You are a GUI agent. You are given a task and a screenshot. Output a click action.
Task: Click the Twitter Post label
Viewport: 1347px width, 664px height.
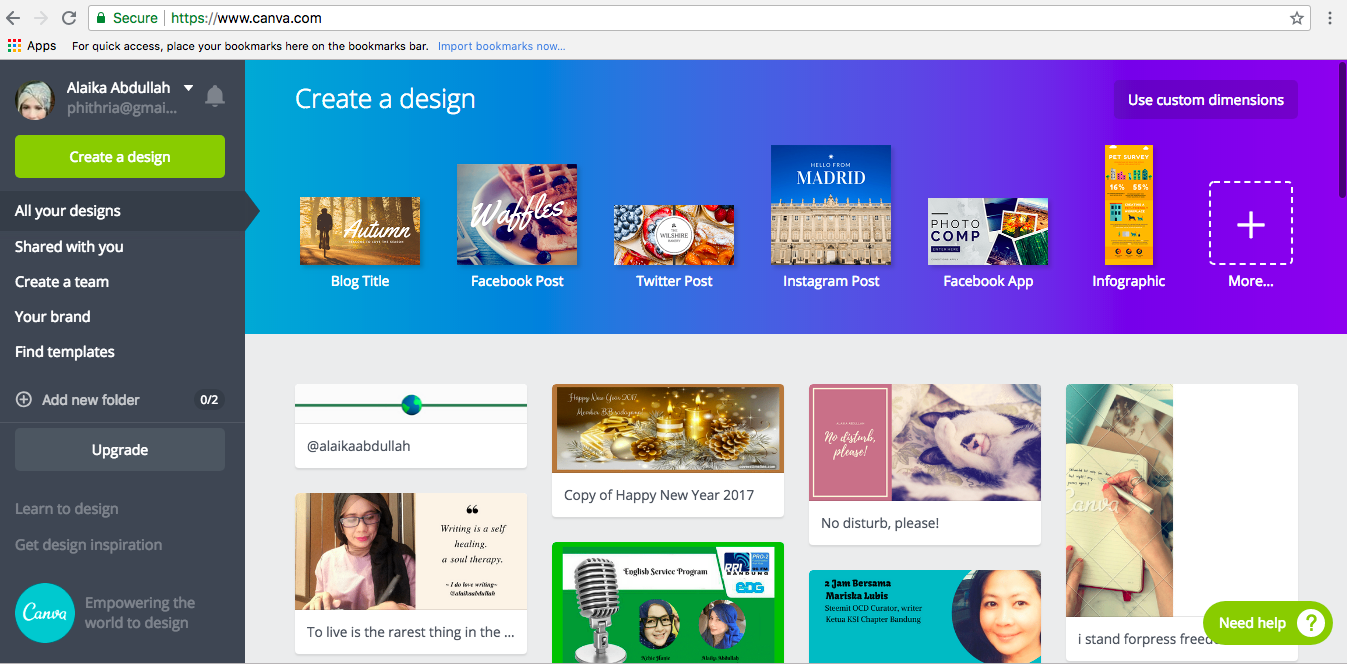674,281
